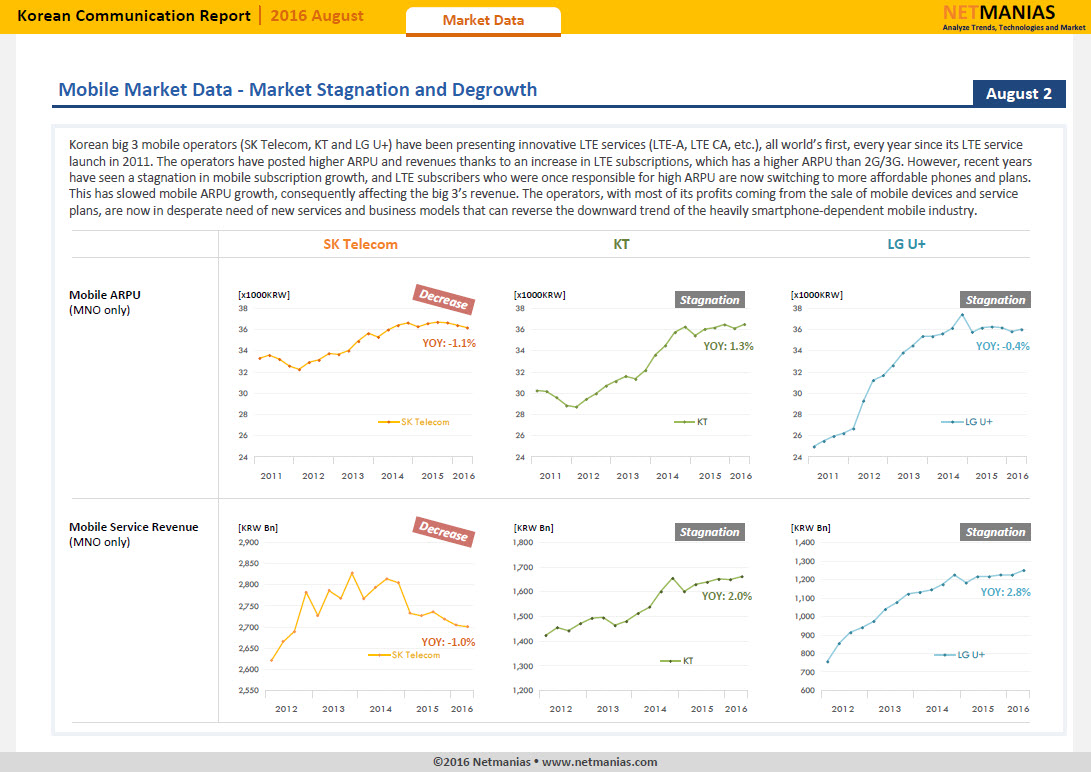The height and width of the screenshot is (772, 1091).
Task: Click the KT legend in ARPU chart
Action: pos(691,422)
